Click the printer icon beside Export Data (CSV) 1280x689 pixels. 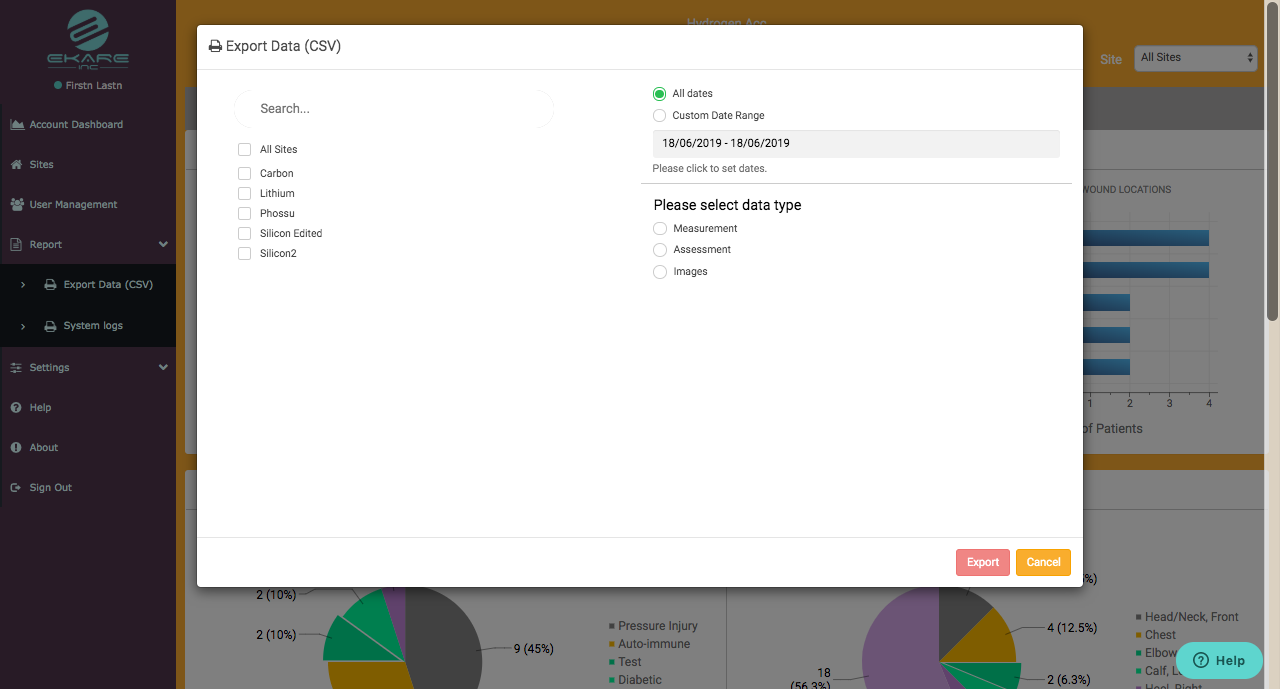click(x=49, y=284)
